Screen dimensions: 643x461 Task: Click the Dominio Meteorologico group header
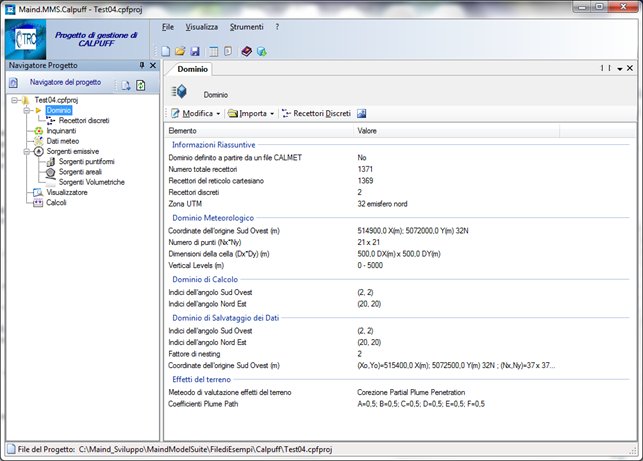(x=213, y=218)
